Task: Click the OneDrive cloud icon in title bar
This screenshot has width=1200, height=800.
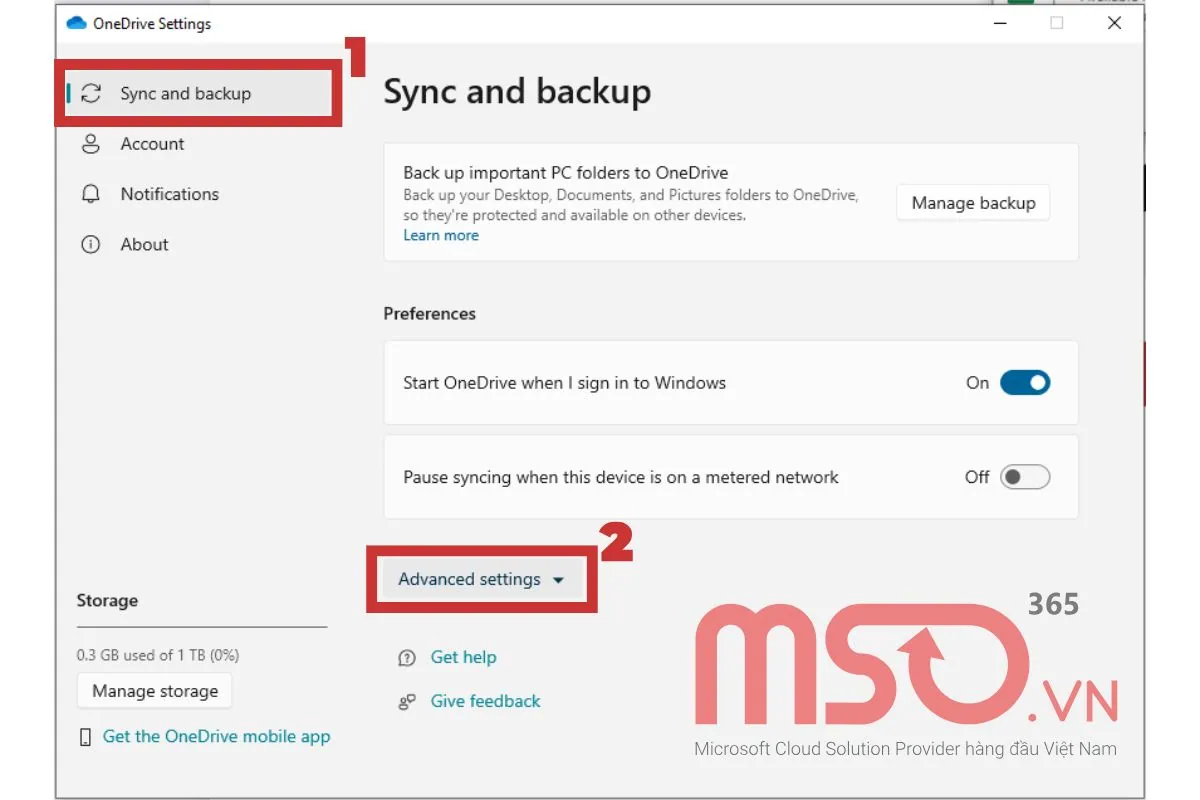Action: 76,24
